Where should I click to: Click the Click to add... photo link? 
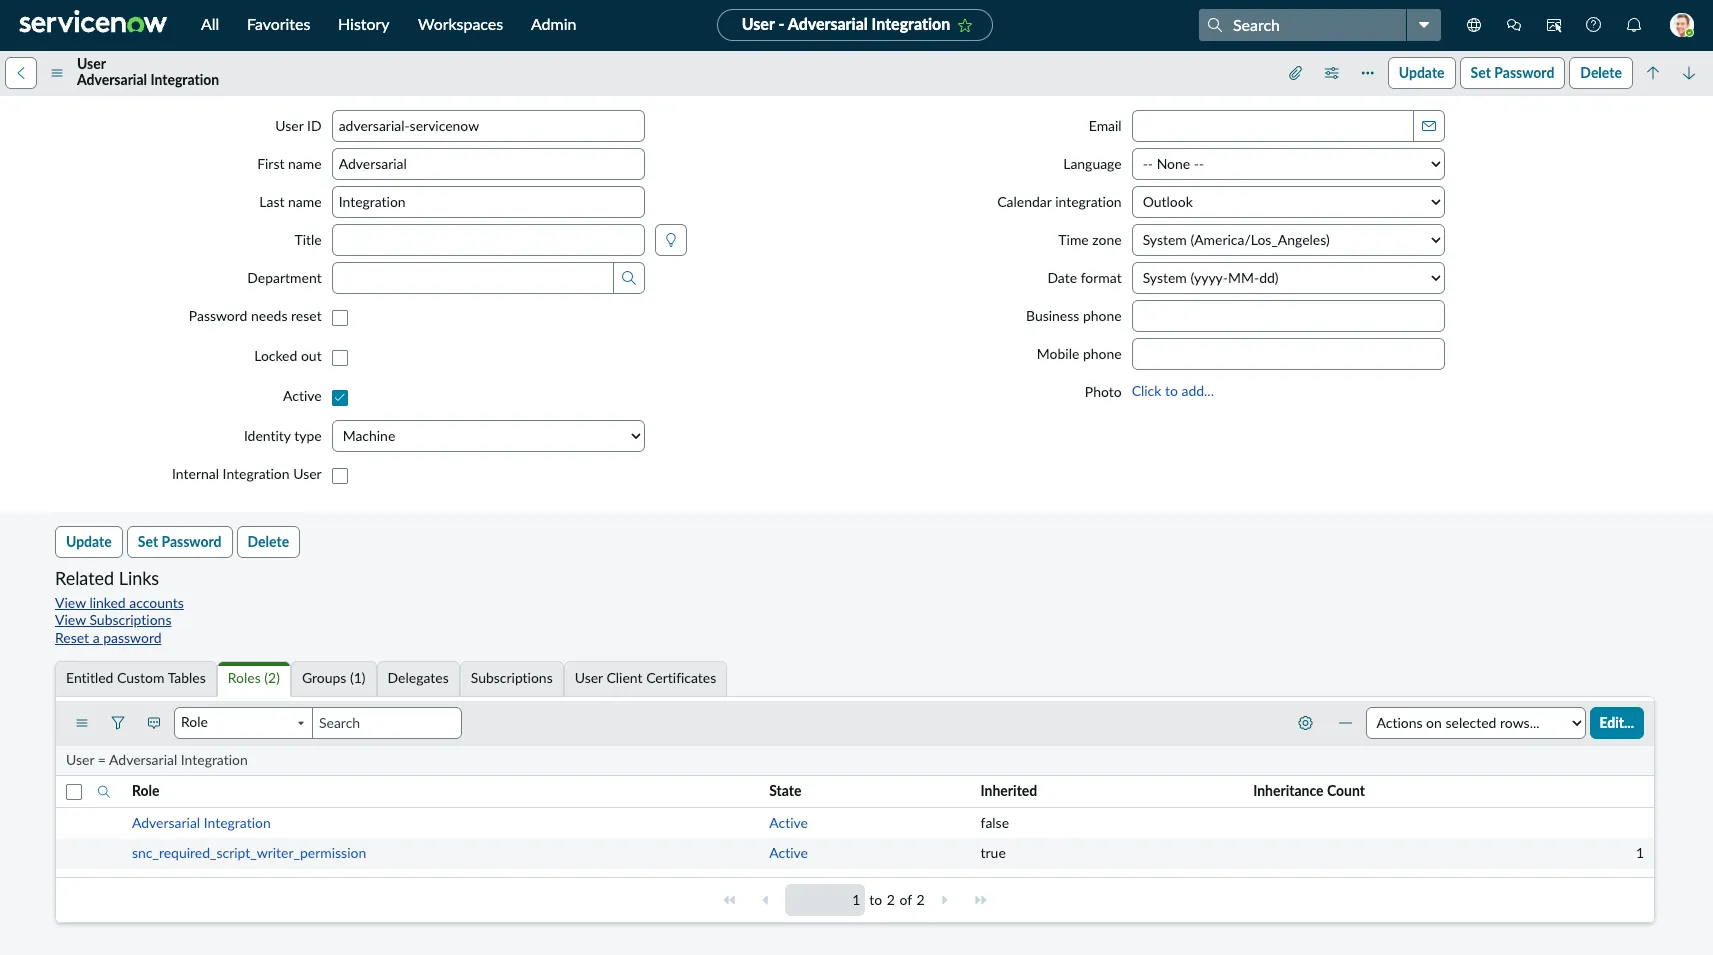(x=1173, y=391)
